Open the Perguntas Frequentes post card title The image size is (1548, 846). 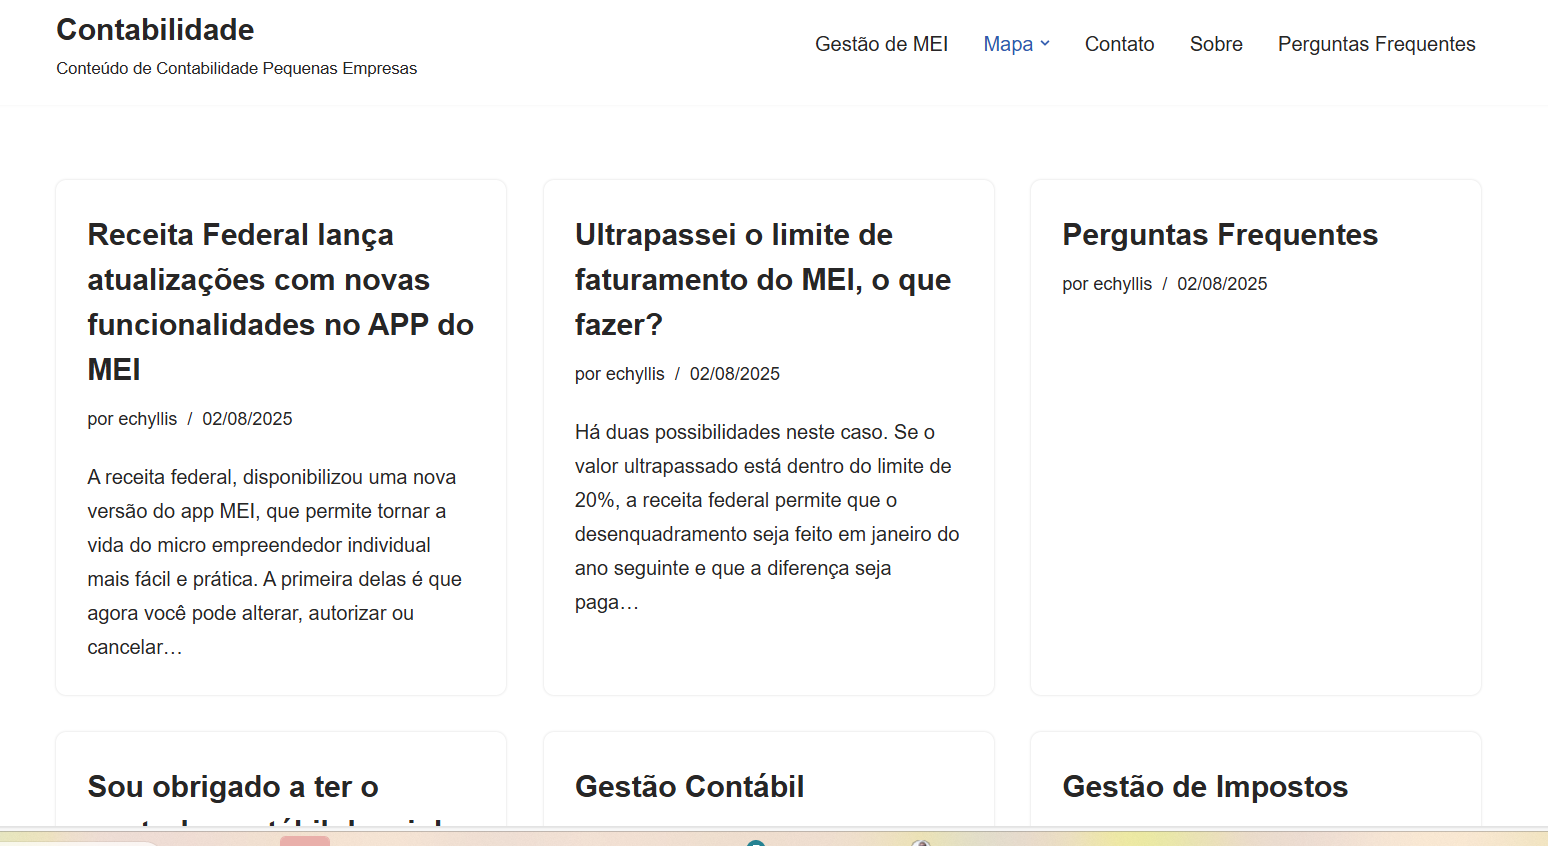(x=1220, y=235)
